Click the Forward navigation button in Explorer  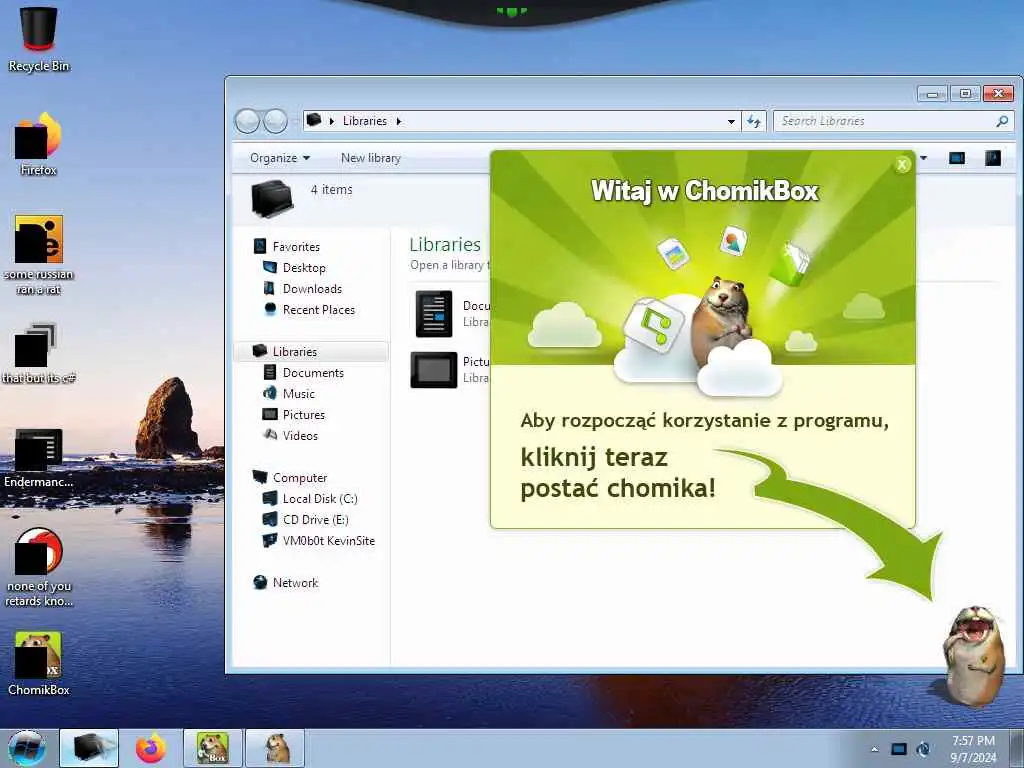276,121
